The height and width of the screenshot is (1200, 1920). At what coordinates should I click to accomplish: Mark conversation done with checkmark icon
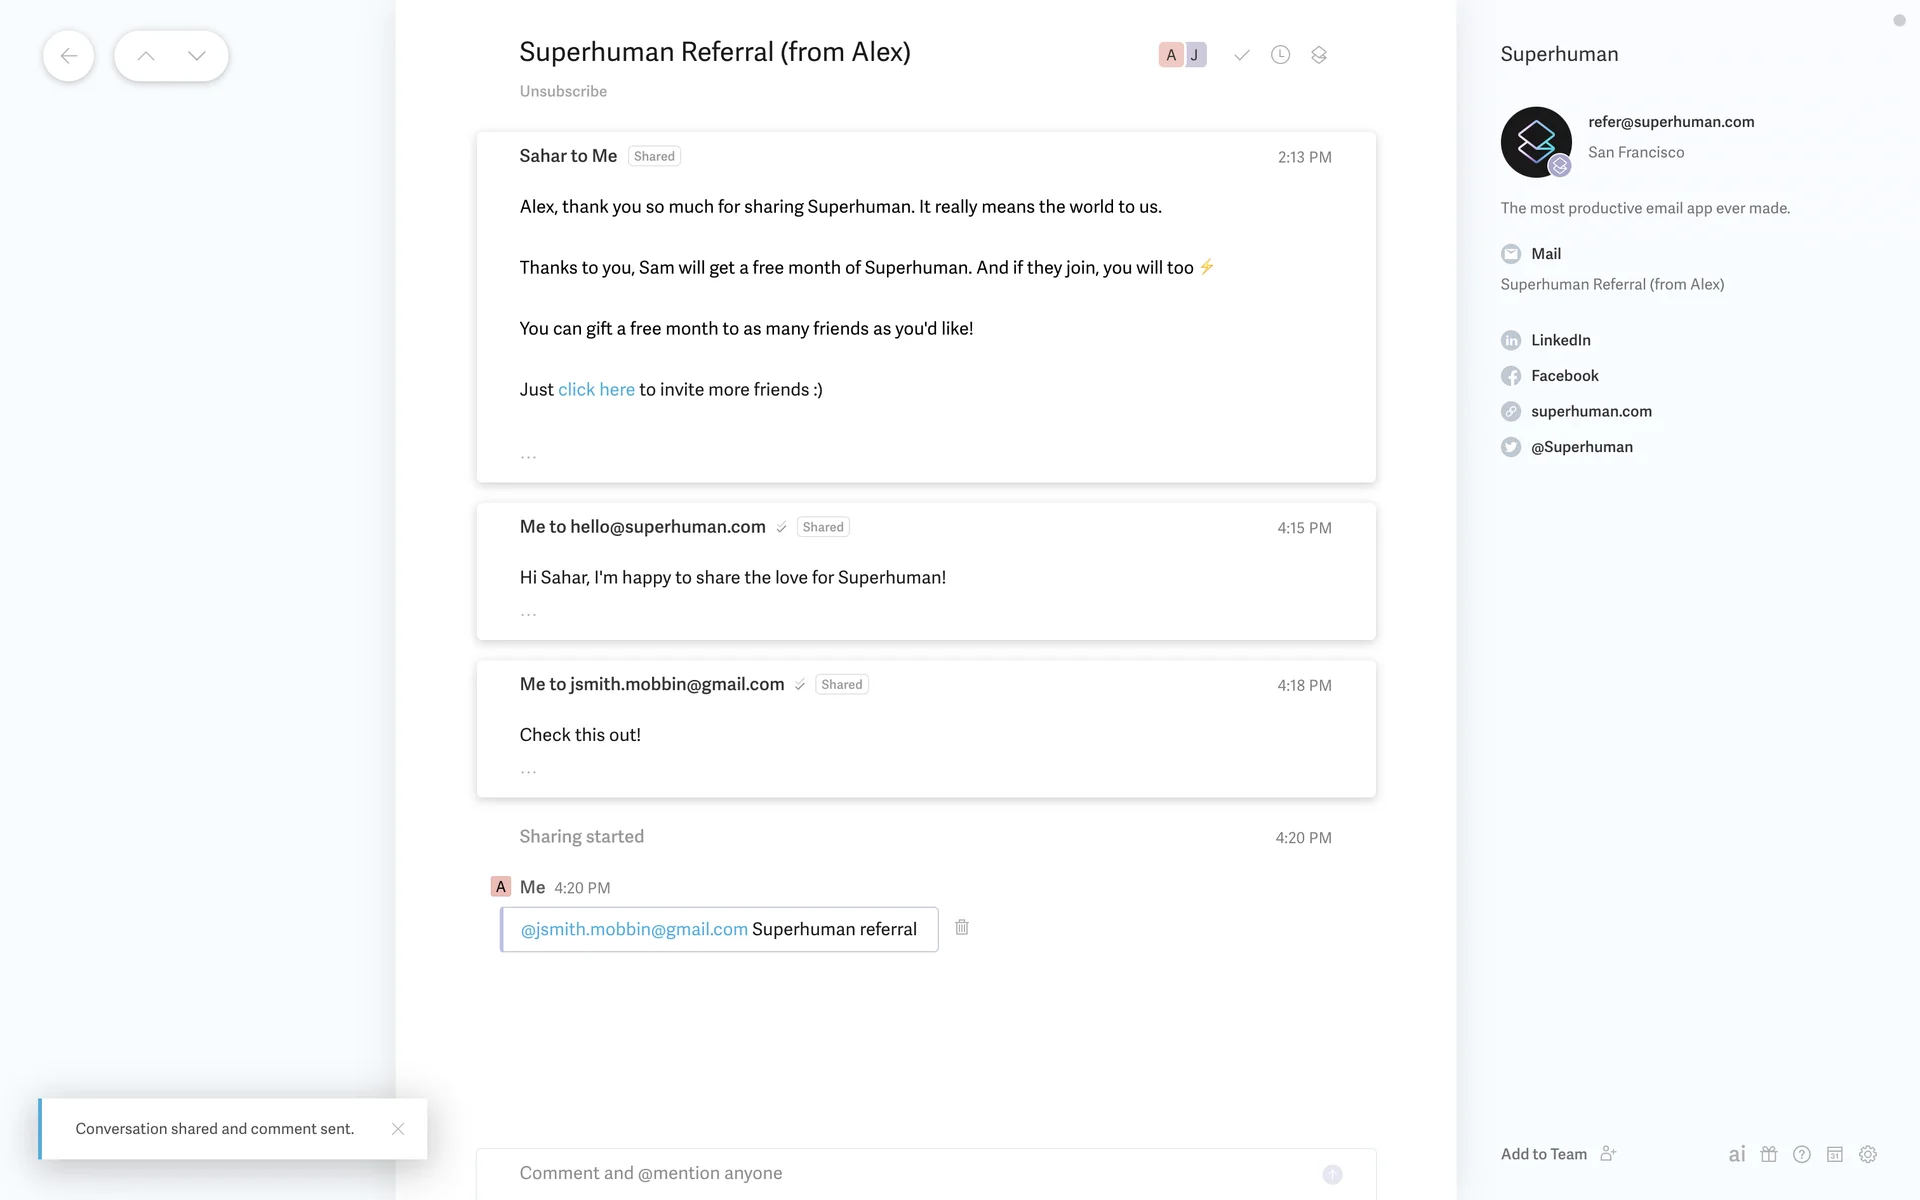click(1241, 55)
